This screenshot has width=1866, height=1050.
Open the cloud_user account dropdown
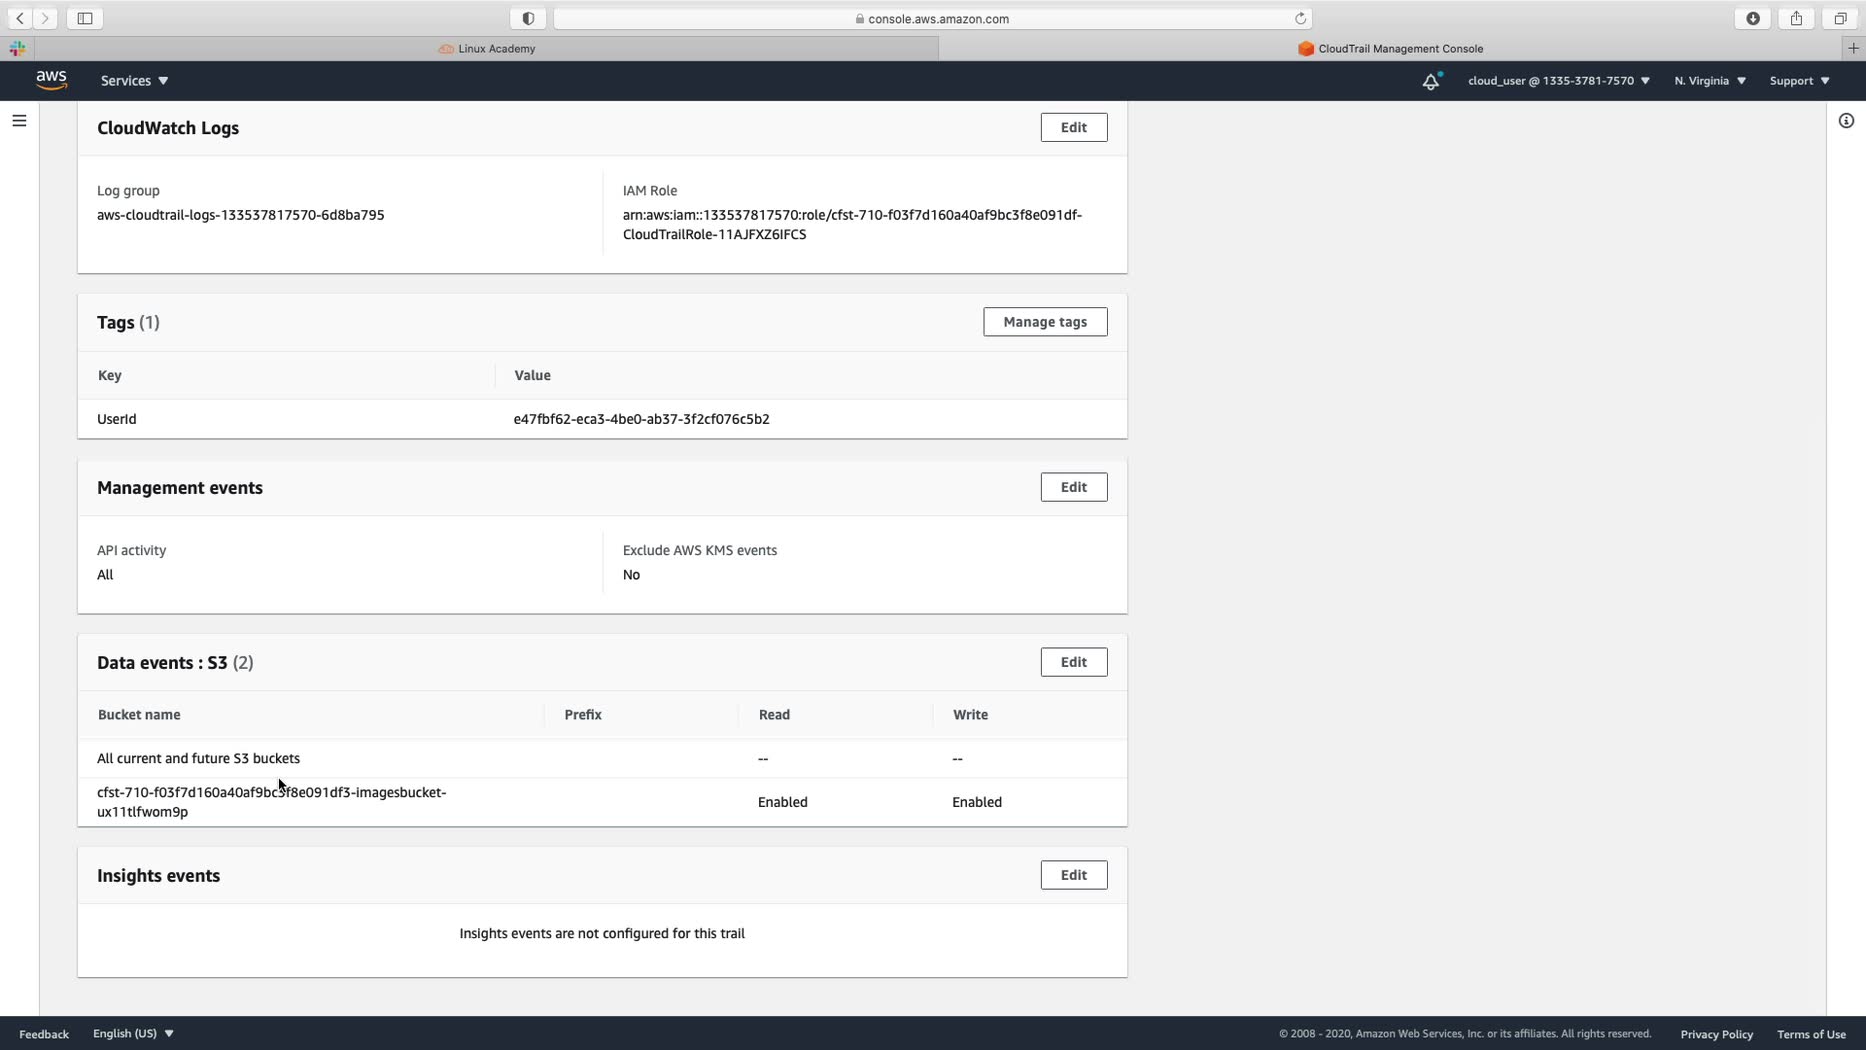pyautogui.click(x=1559, y=81)
